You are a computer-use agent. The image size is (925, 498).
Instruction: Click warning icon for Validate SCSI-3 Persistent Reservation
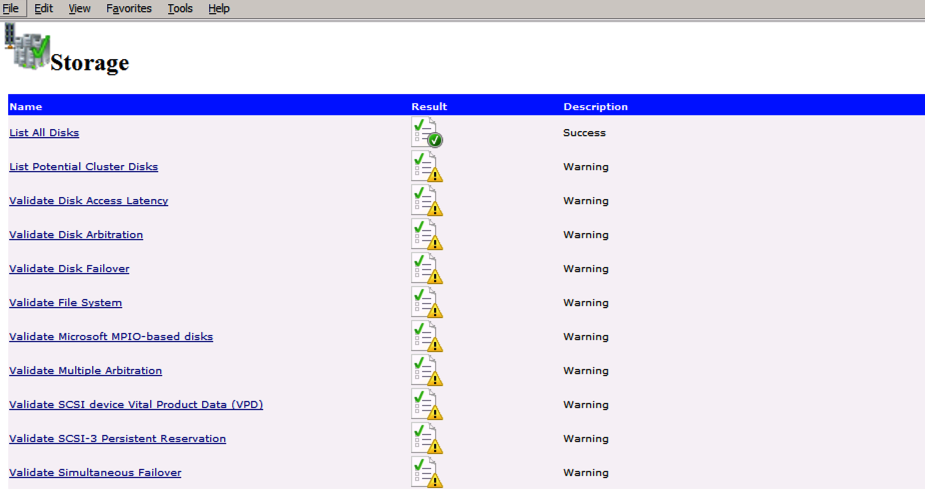click(x=427, y=439)
